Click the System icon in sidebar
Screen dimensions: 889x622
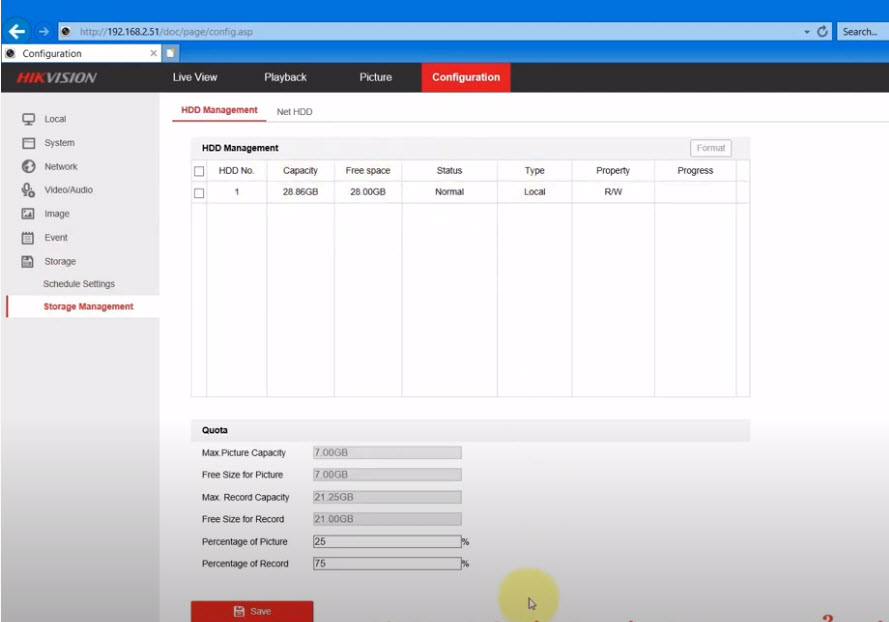pyautogui.click(x=29, y=143)
